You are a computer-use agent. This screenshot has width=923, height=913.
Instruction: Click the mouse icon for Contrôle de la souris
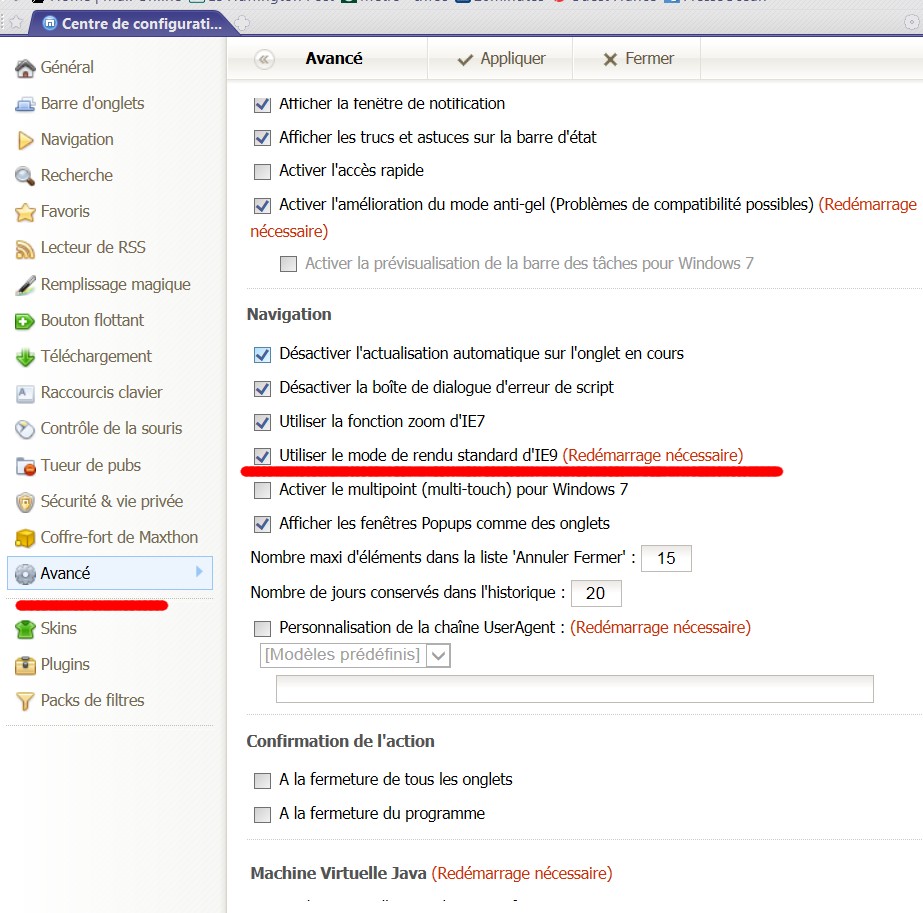25,429
